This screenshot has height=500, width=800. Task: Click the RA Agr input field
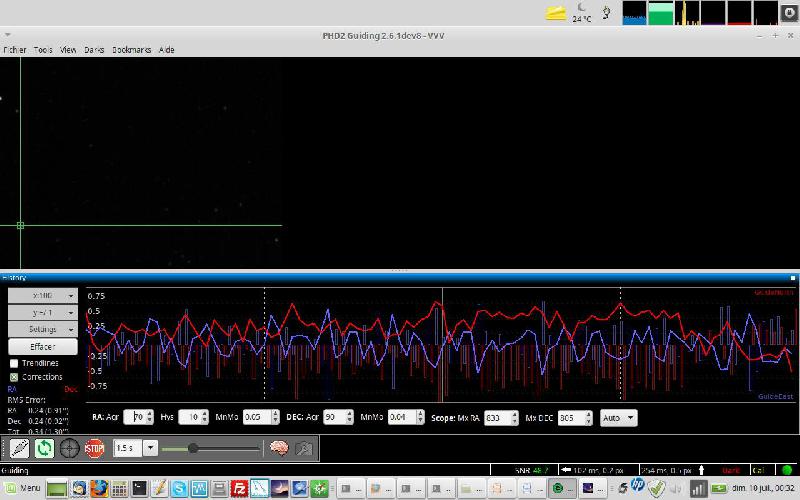tap(134, 417)
